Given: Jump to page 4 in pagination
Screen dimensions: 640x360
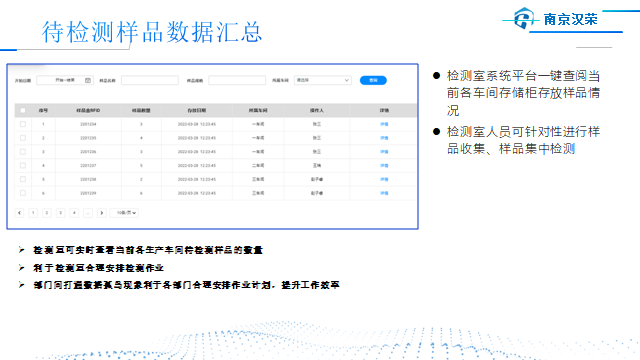Looking at the screenshot, I should (x=74, y=213).
